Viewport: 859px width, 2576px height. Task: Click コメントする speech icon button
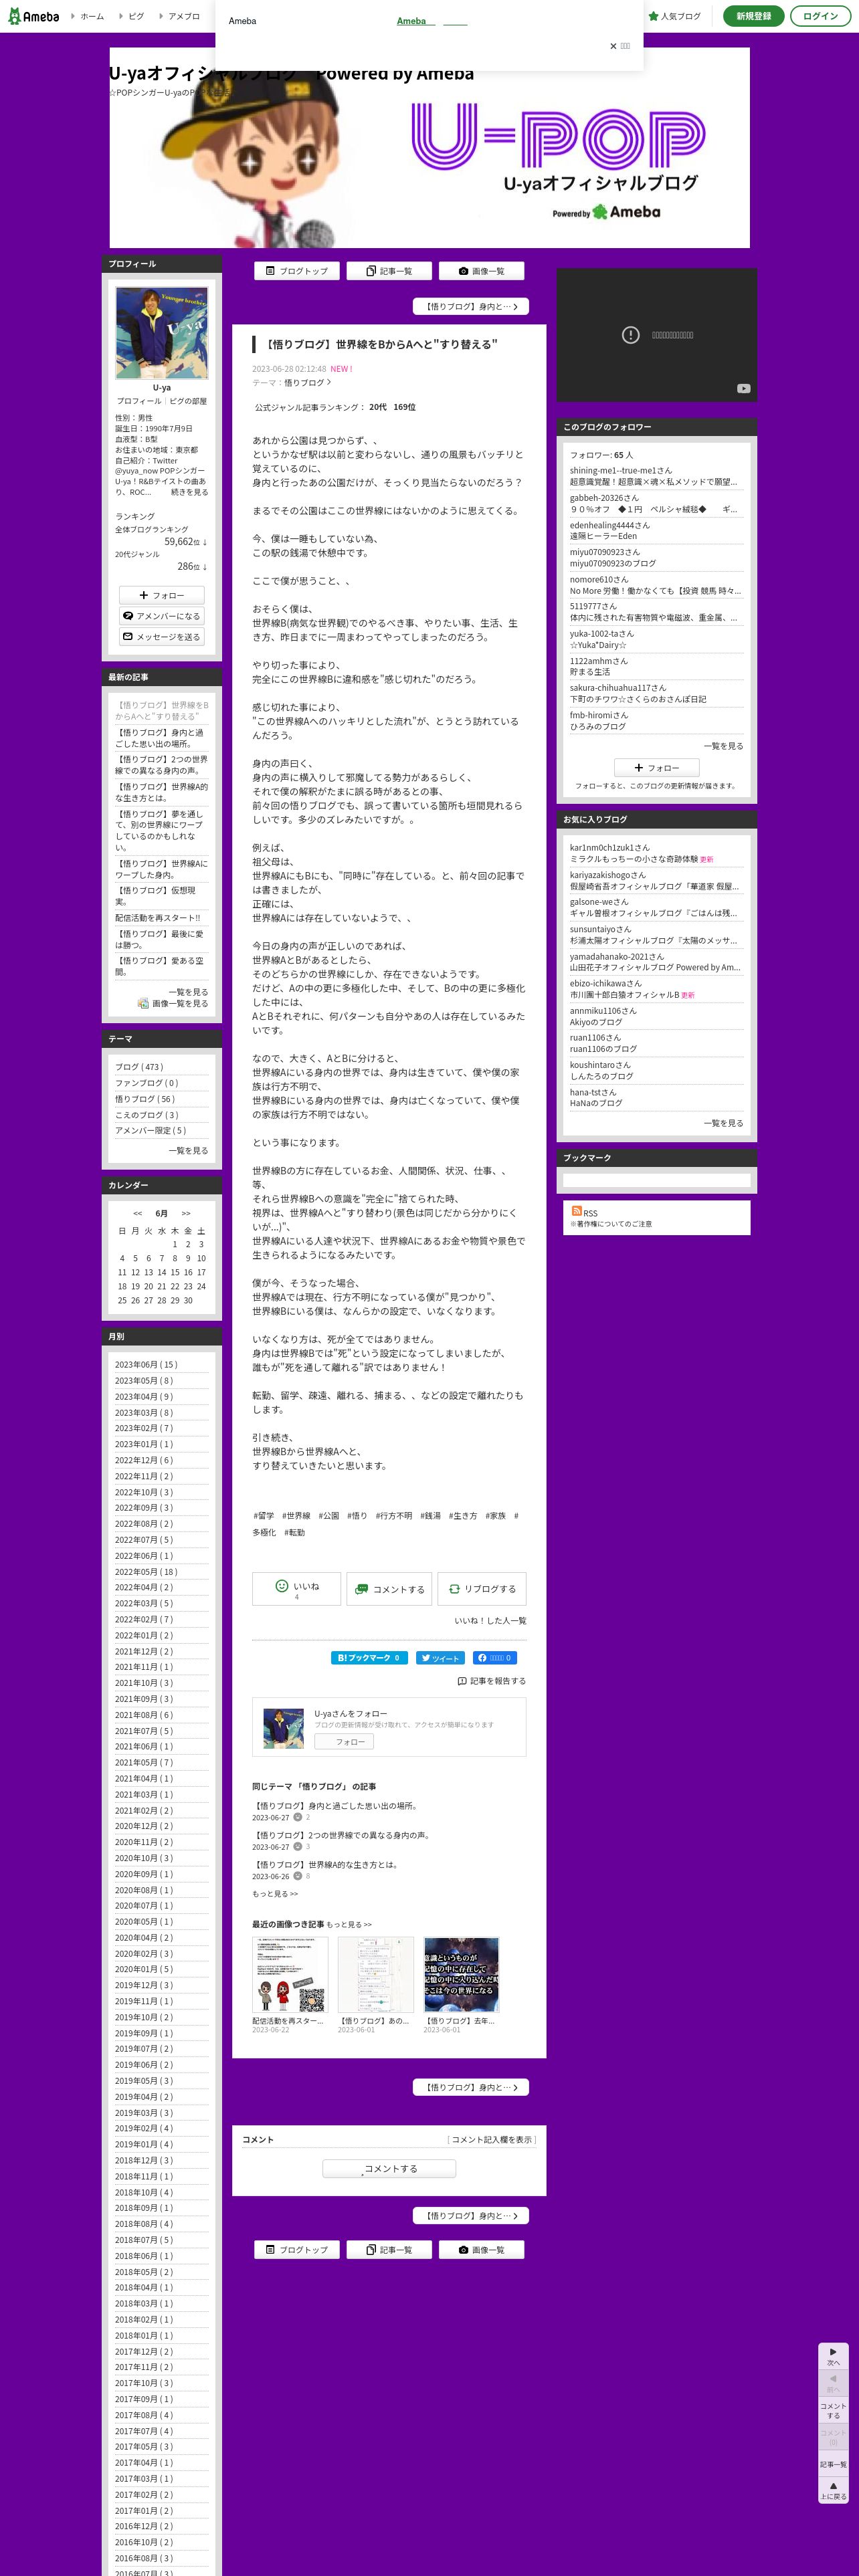389,1589
